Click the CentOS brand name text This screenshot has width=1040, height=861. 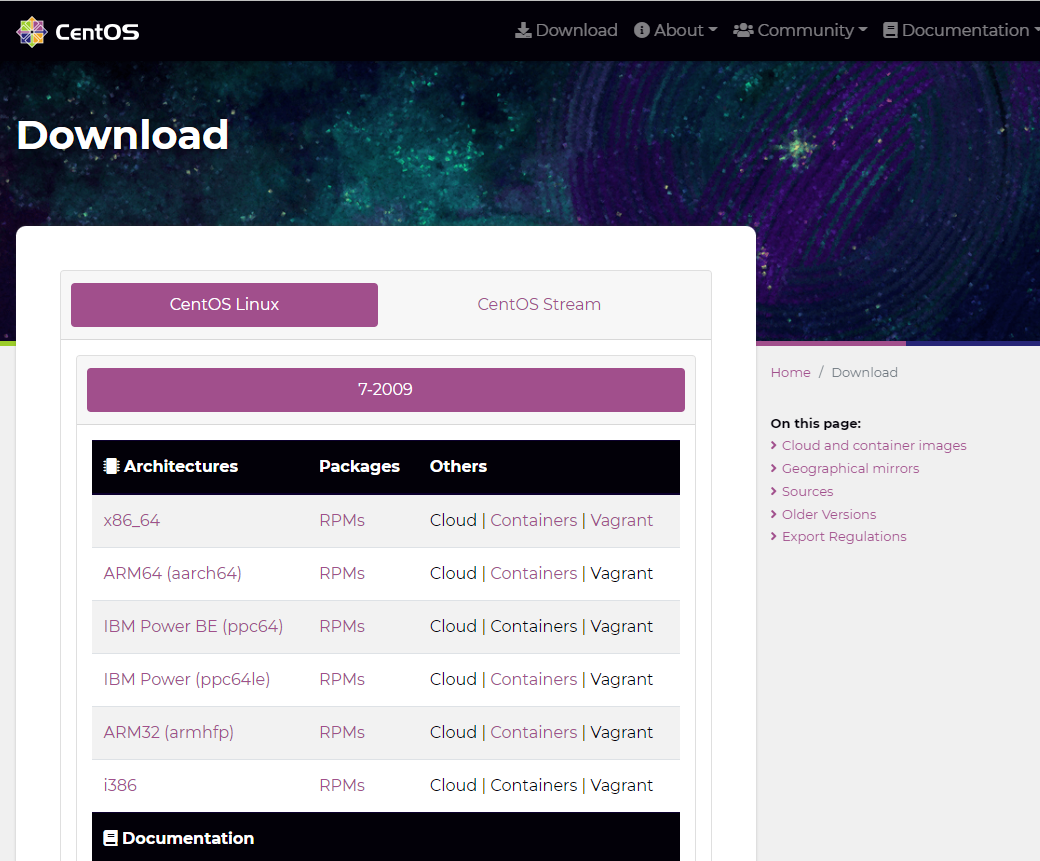click(x=98, y=32)
